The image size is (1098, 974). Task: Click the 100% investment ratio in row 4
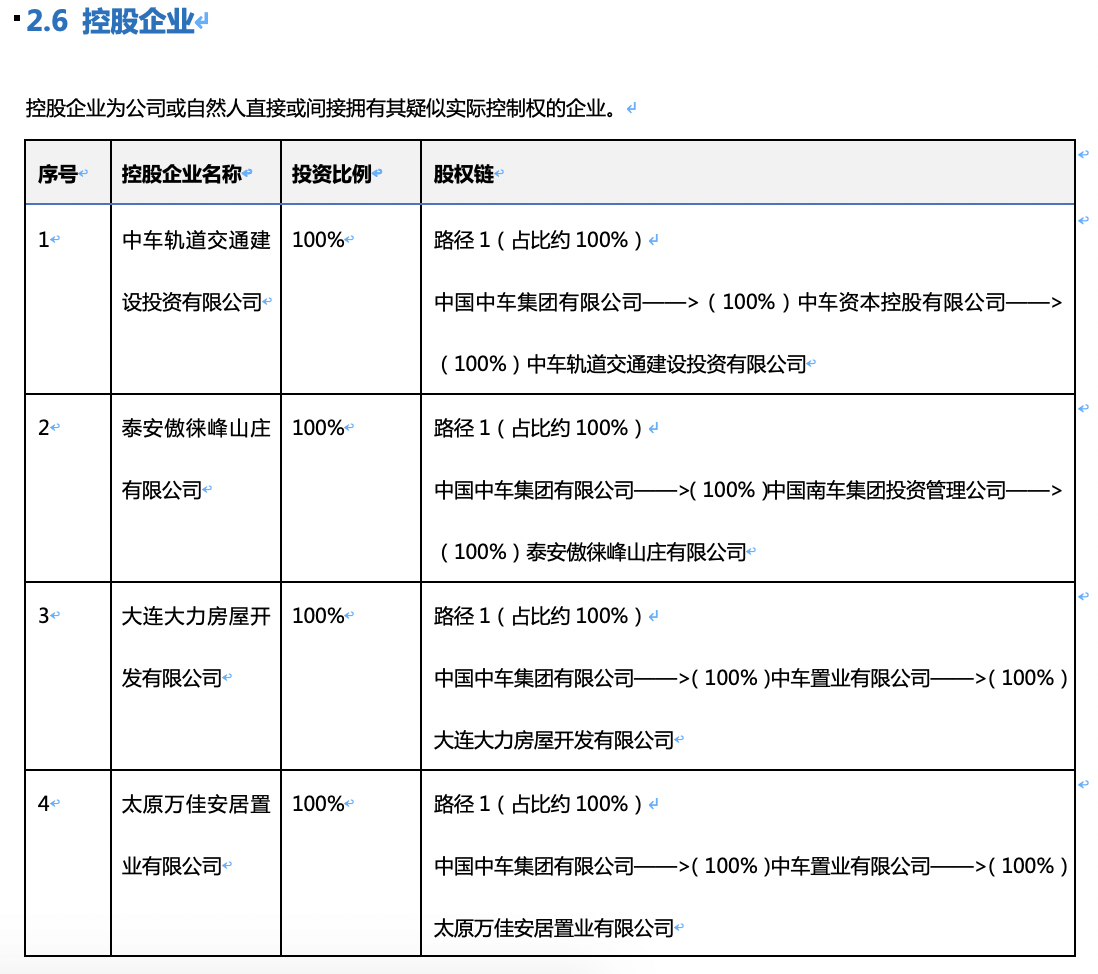click(x=318, y=804)
